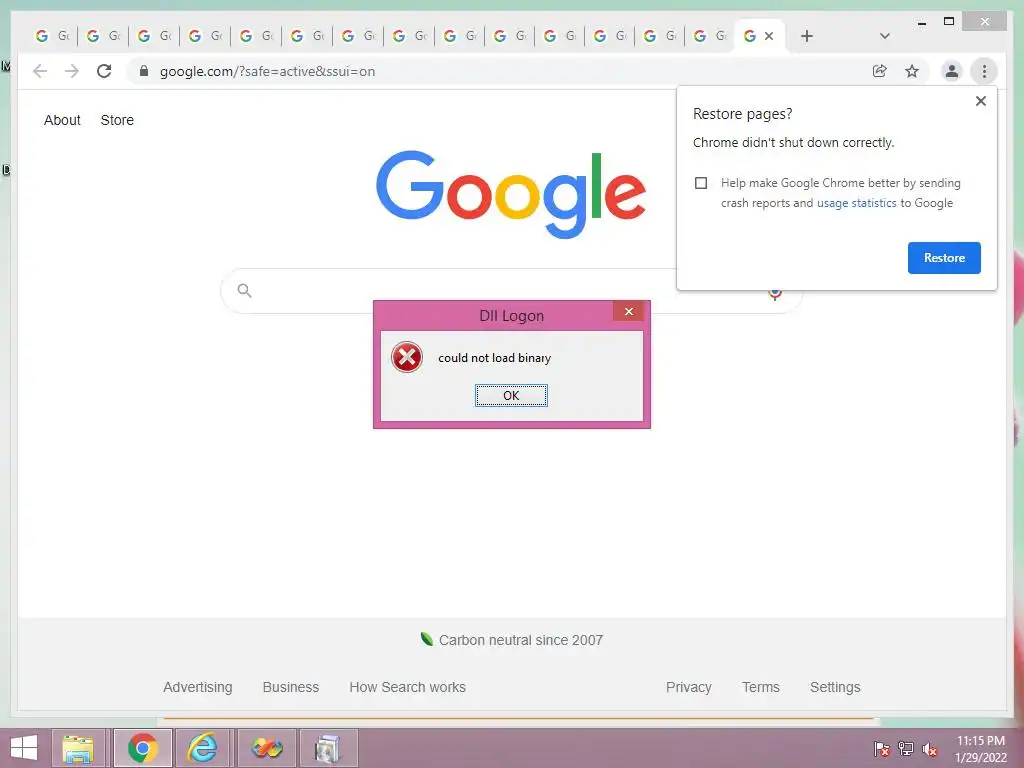1024x768 pixels.
Task: Open File Explorer from the taskbar
Action: 78,748
